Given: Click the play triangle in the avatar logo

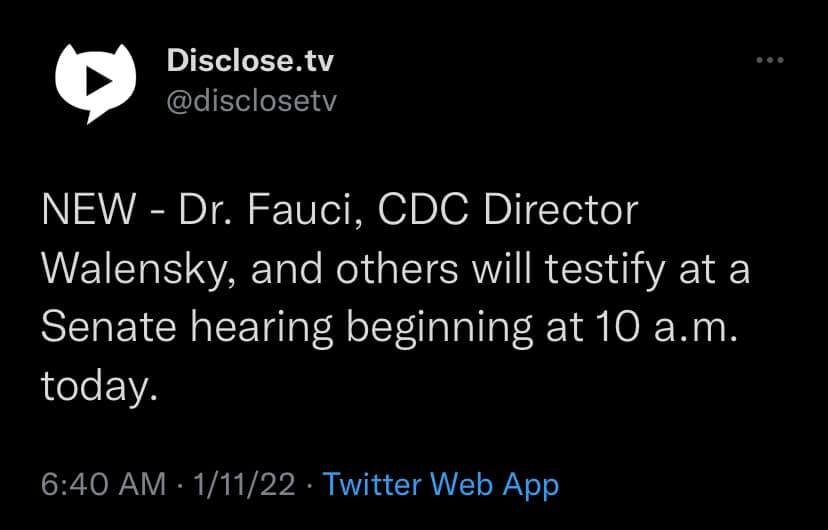Looking at the screenshot, I should [x=90, y=85].
